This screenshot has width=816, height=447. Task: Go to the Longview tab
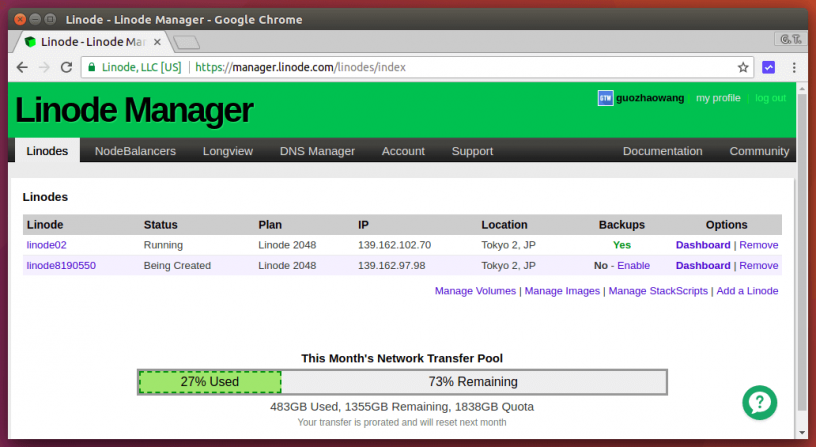coord(227,151)
